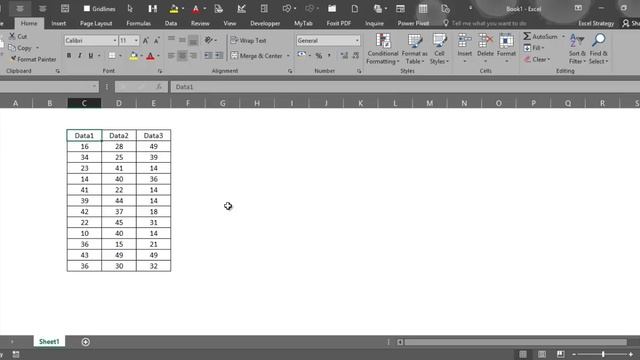The height and width of the screenshot is (360, 640).
Task: Apply cell borders with the Borders icon
Action: pyautogui.click(x=112, y=56)
